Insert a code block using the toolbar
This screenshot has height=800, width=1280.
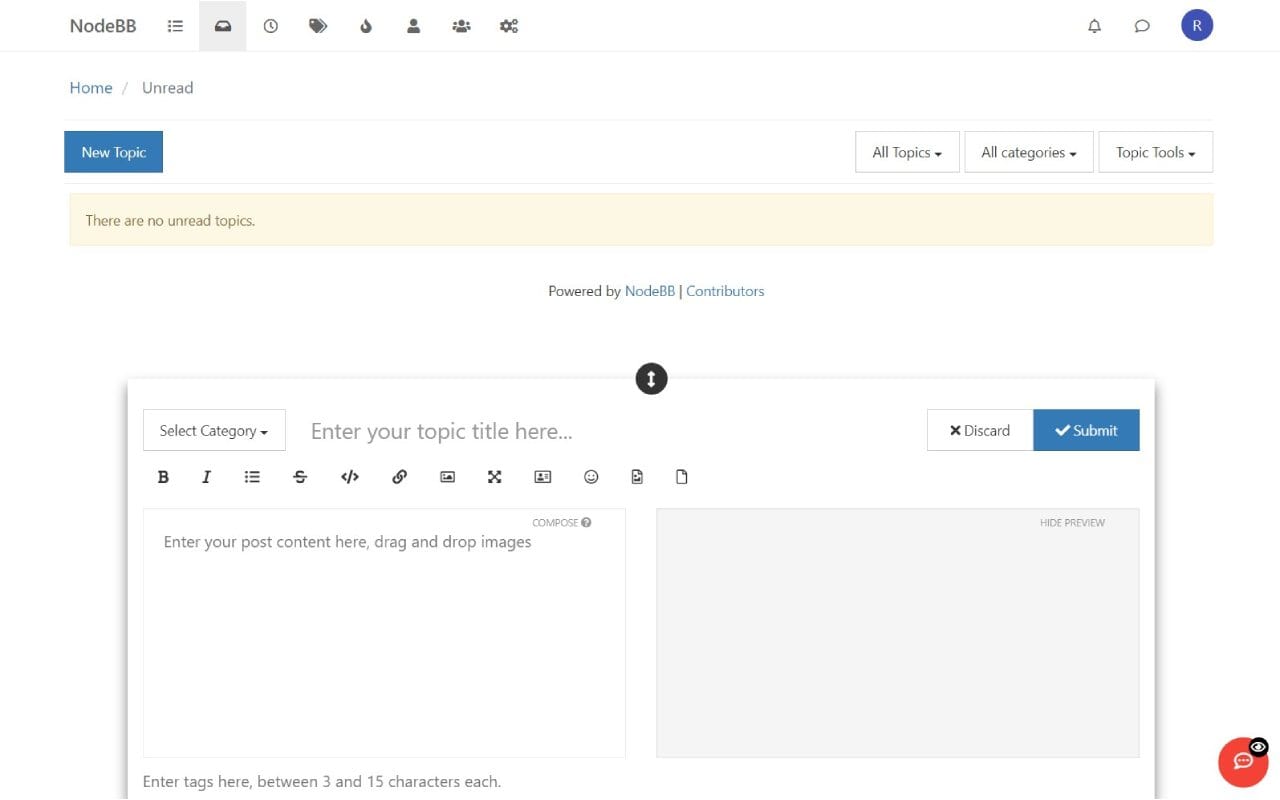pos(349,477)
